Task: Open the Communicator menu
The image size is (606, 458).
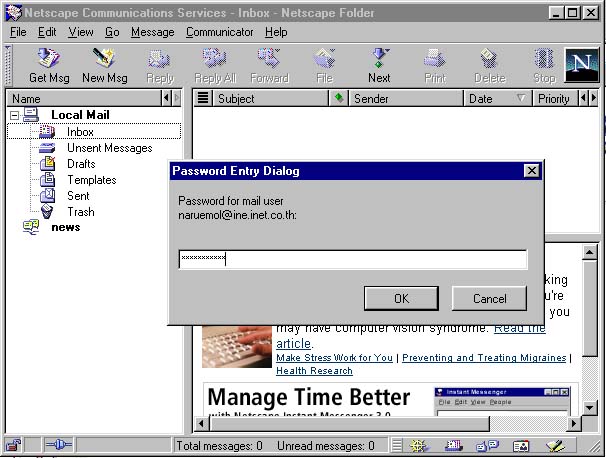Action: point(220,32)
